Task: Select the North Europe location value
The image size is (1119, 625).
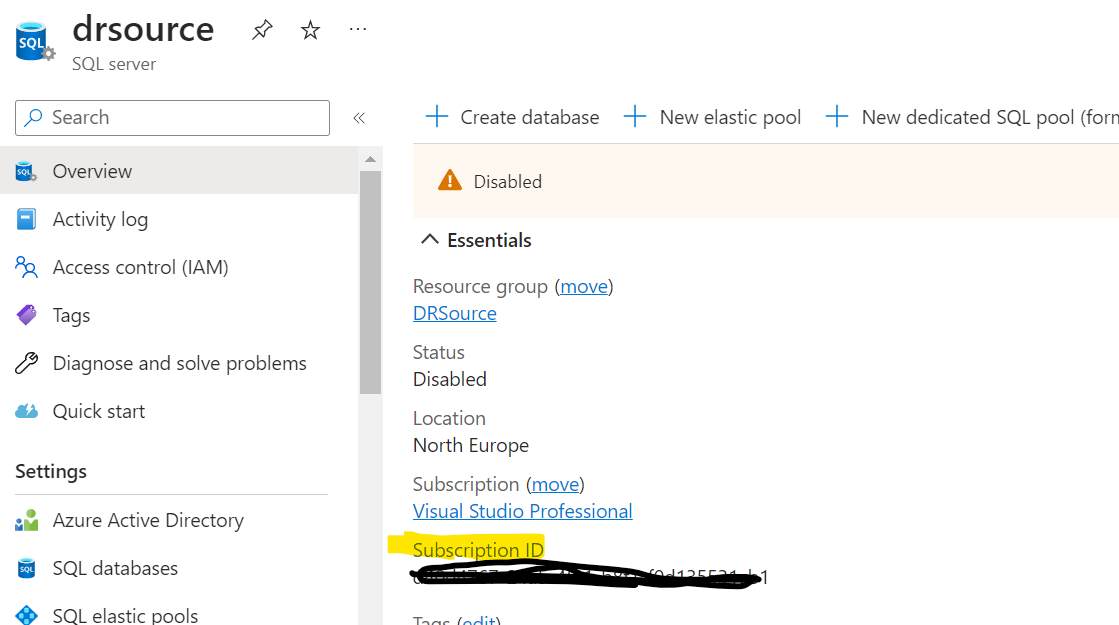Action: tap(471, 445)
